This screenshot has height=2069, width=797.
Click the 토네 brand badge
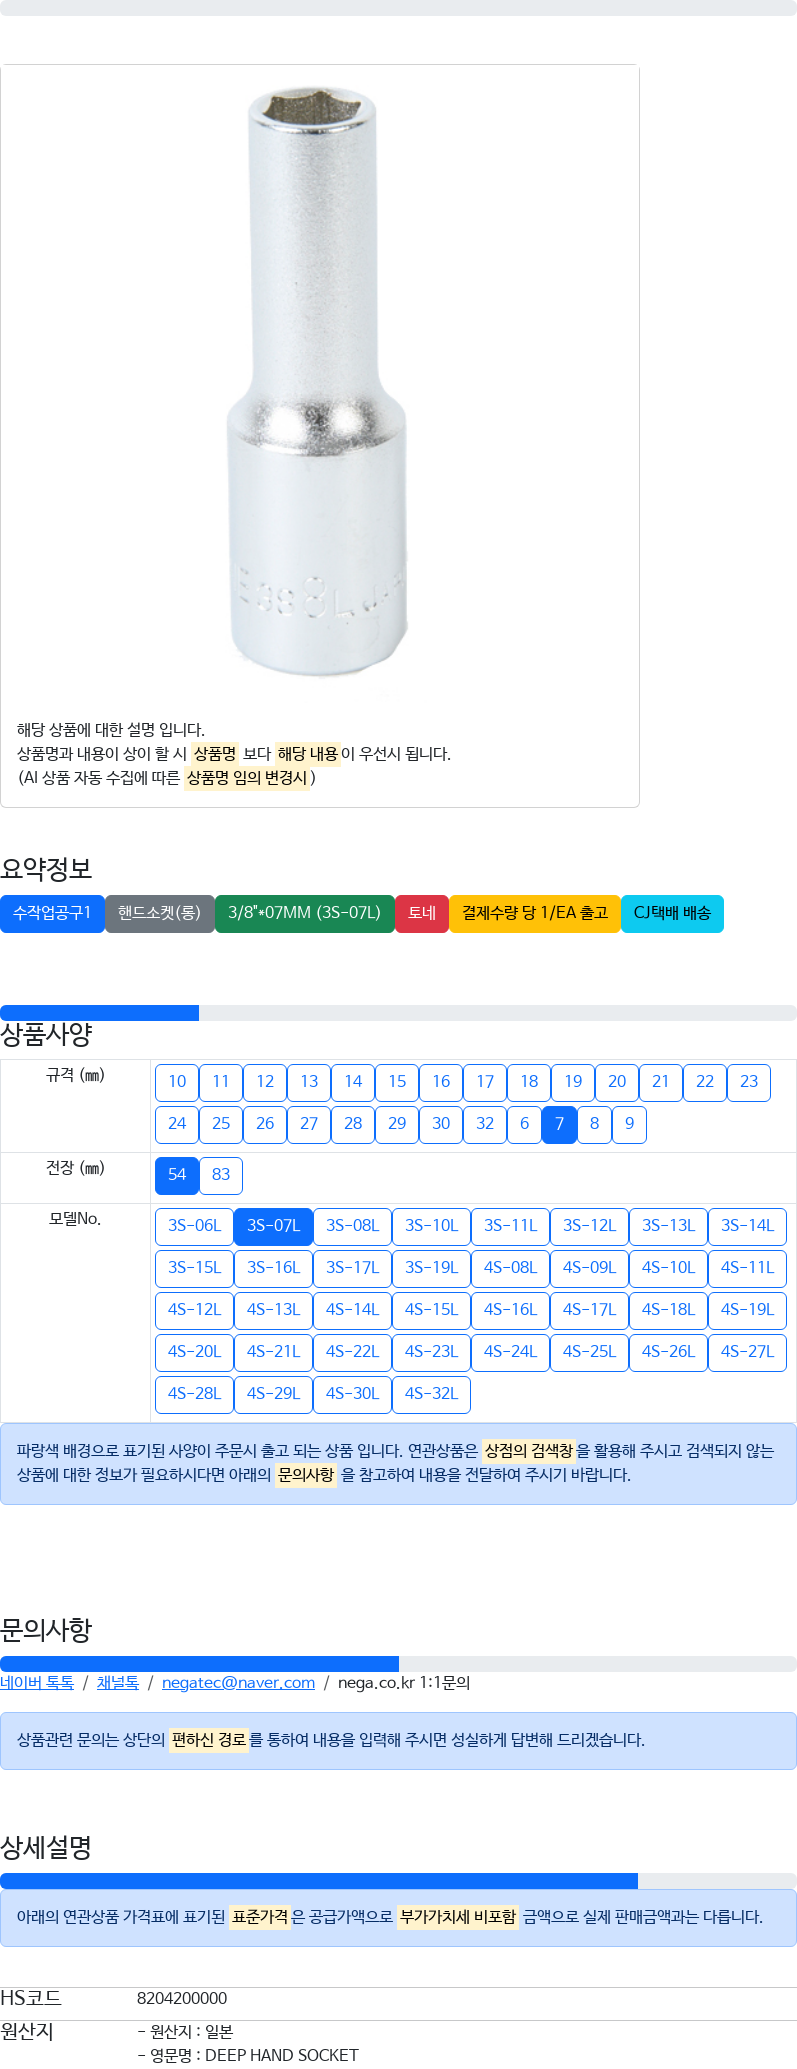(422, 913)
